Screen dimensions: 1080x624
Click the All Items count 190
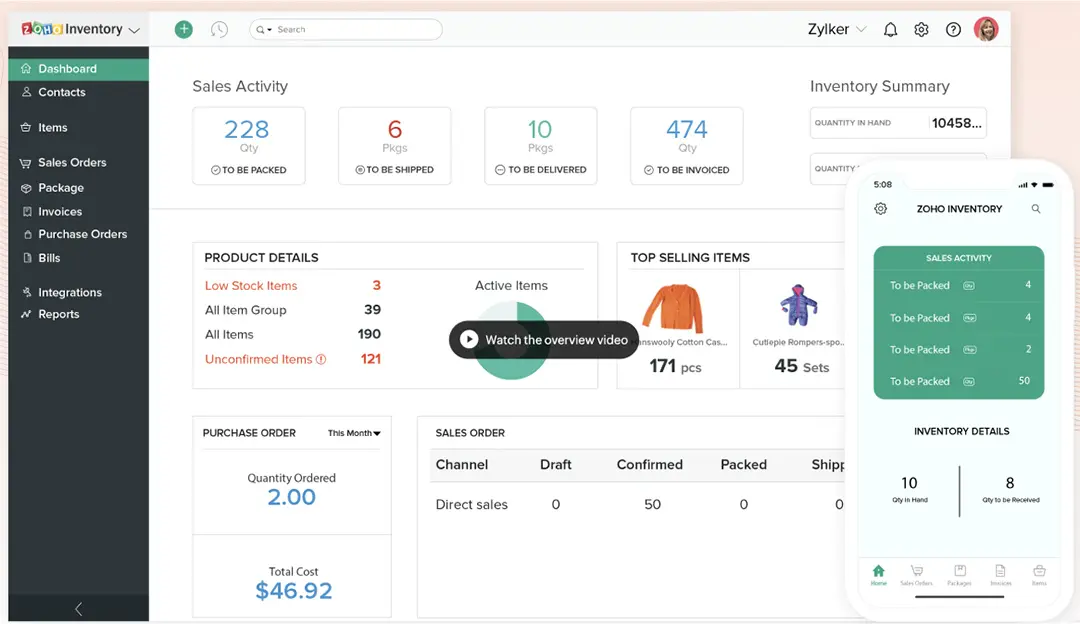click(x=369, y=334)
